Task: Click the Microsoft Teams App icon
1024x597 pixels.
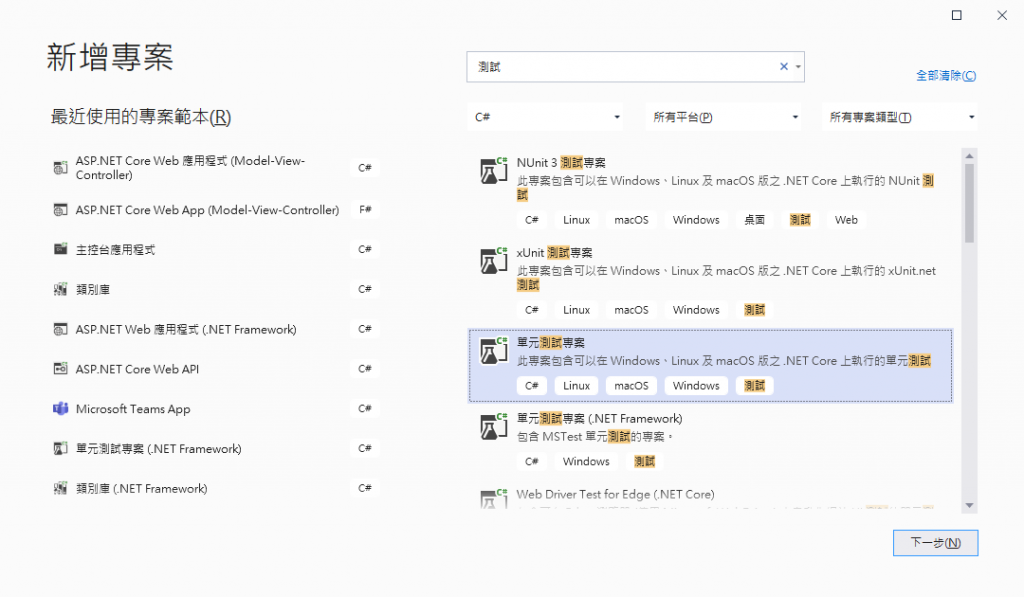Action: pos(60,408)
